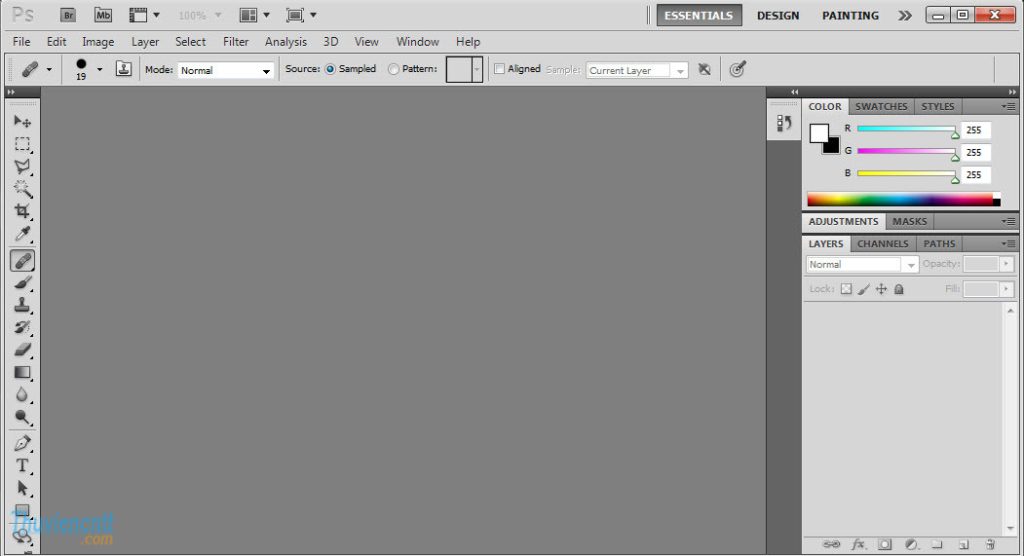Open the History panel icon

[x=784, y=123]
